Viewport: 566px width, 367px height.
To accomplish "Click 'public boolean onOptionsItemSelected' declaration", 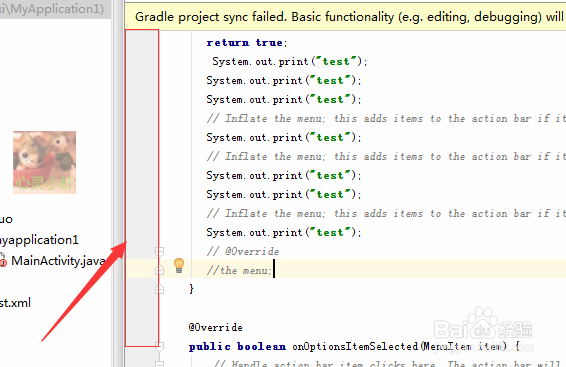I will click(x=303, y=346).
